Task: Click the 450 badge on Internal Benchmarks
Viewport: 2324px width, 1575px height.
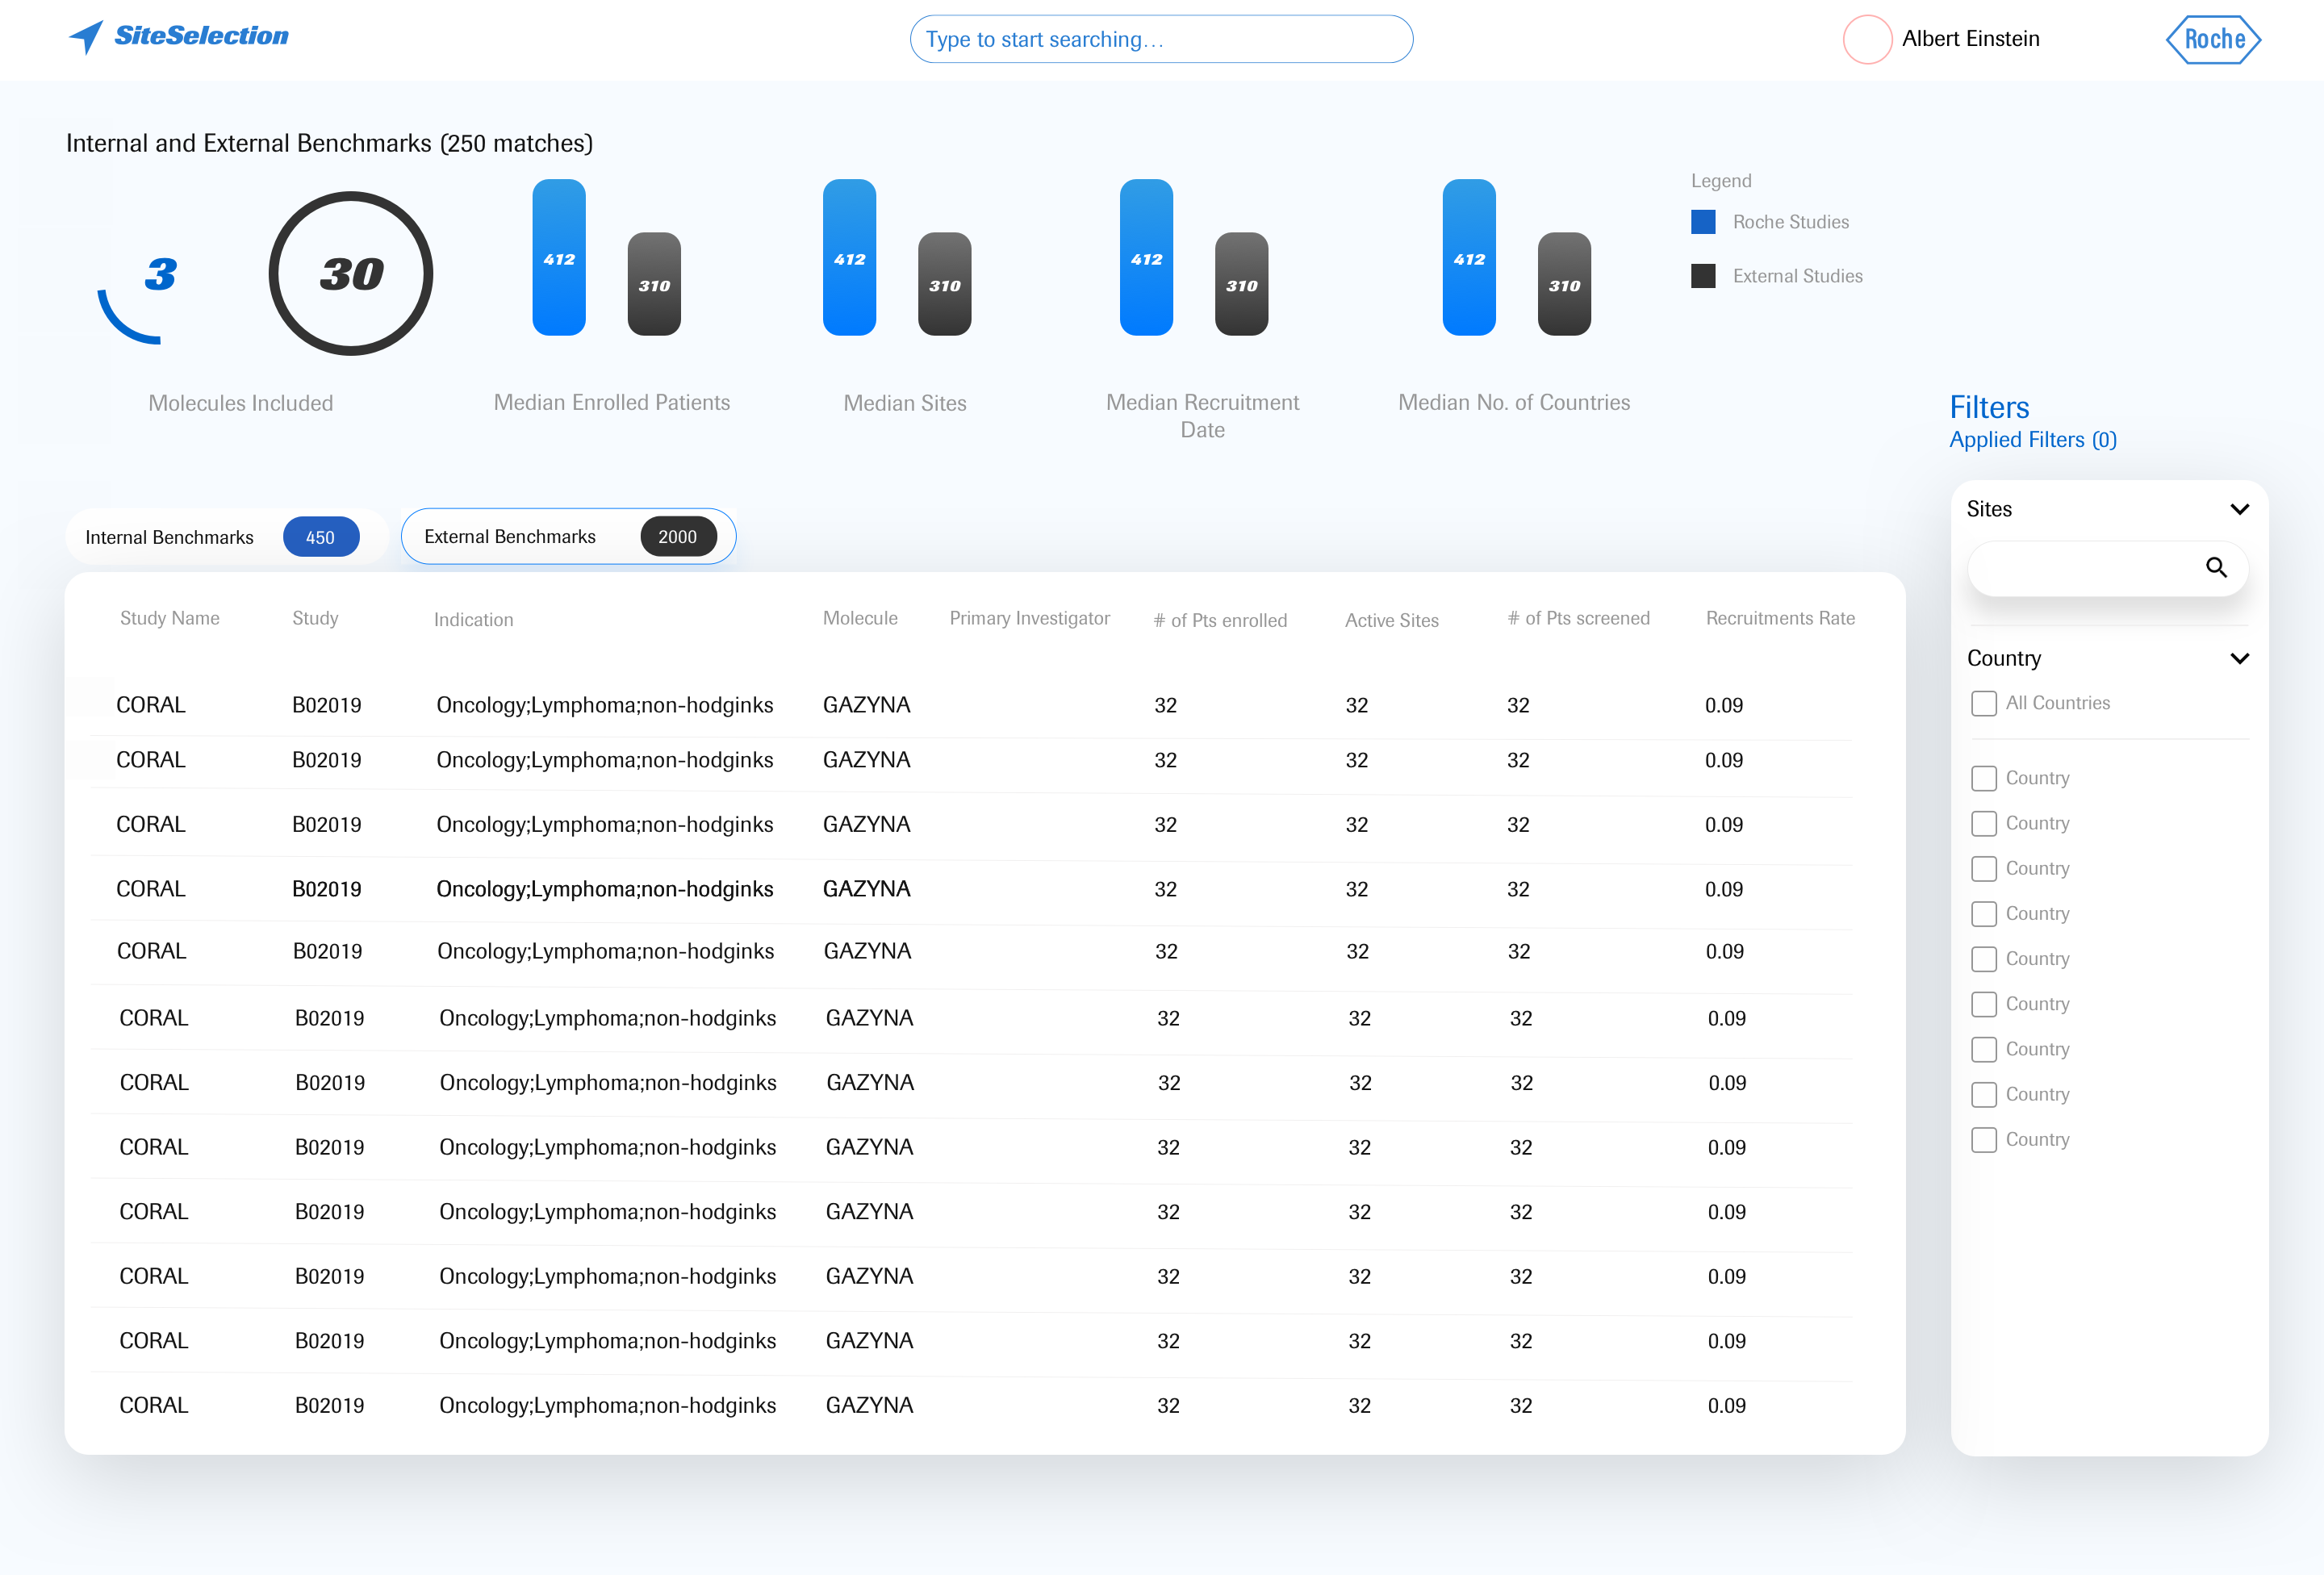Action: click(321, 537)
